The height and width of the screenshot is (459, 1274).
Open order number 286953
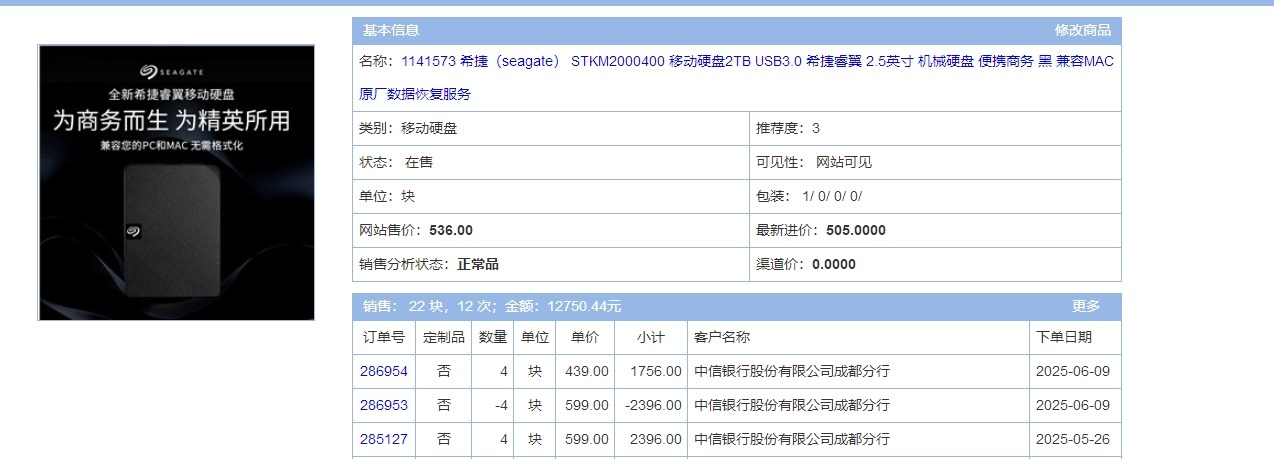[x=384, y=405]
